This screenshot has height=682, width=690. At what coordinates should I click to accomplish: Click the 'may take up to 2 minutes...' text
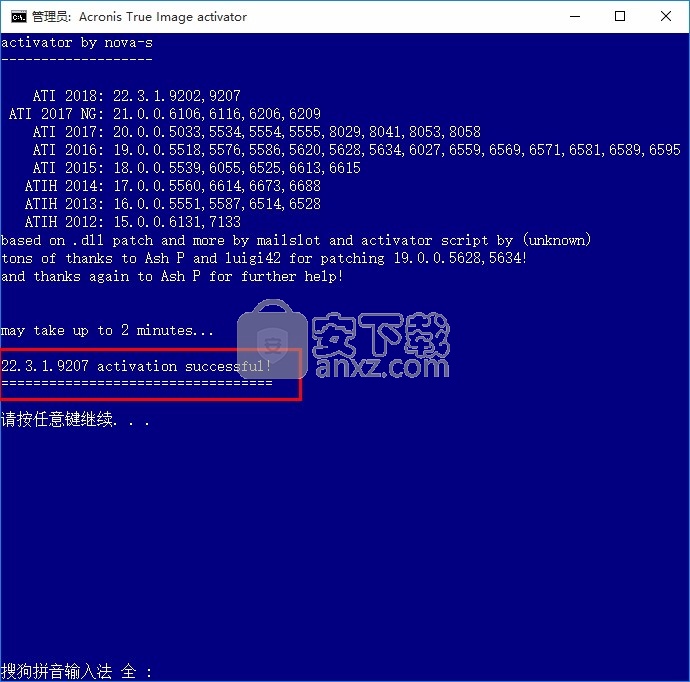pos(107,330)
